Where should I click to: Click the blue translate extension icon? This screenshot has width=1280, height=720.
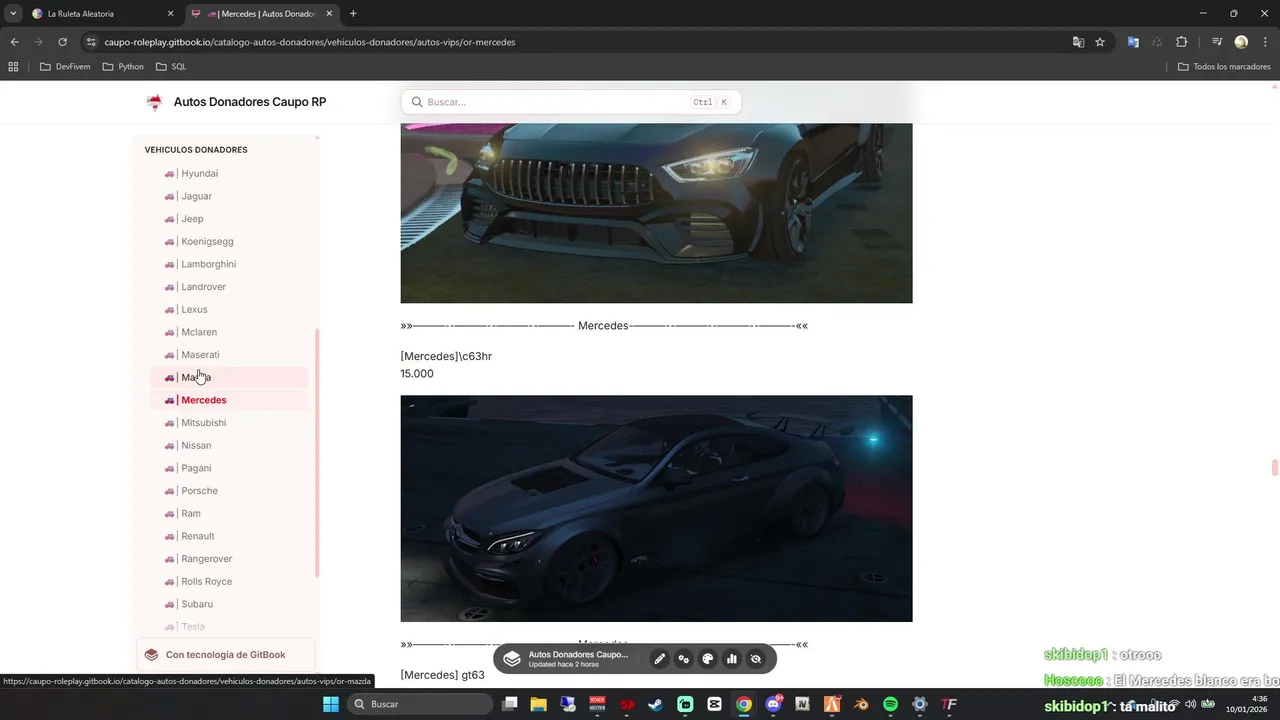pyautogui.click(x=1133, y=42)
